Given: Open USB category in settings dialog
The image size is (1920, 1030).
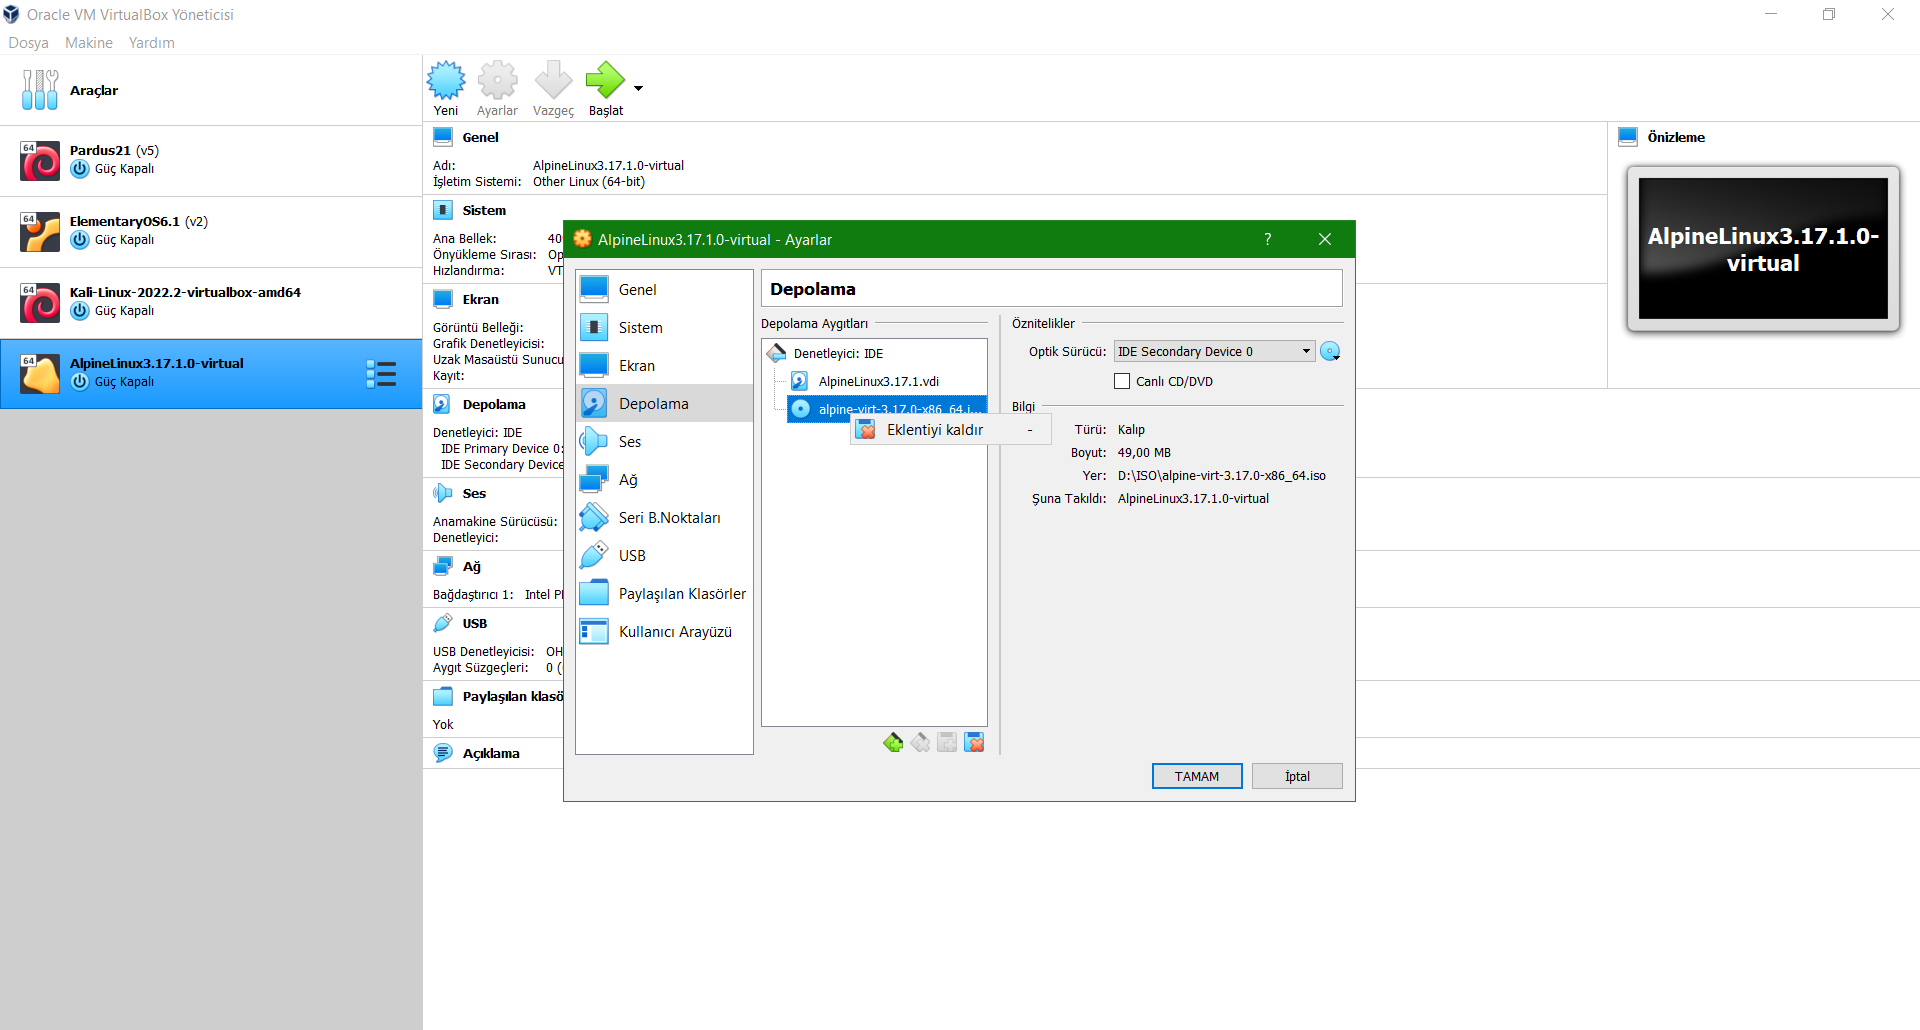Looking at the screenshot, I should pos(664,556).
